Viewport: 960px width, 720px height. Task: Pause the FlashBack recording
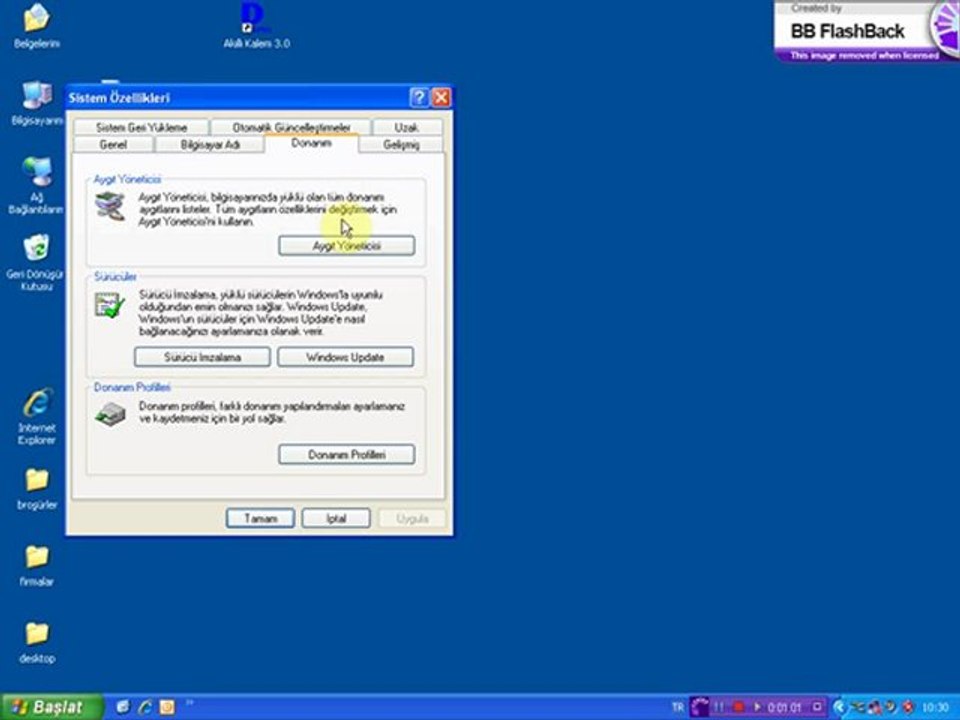tap(719, 707)
